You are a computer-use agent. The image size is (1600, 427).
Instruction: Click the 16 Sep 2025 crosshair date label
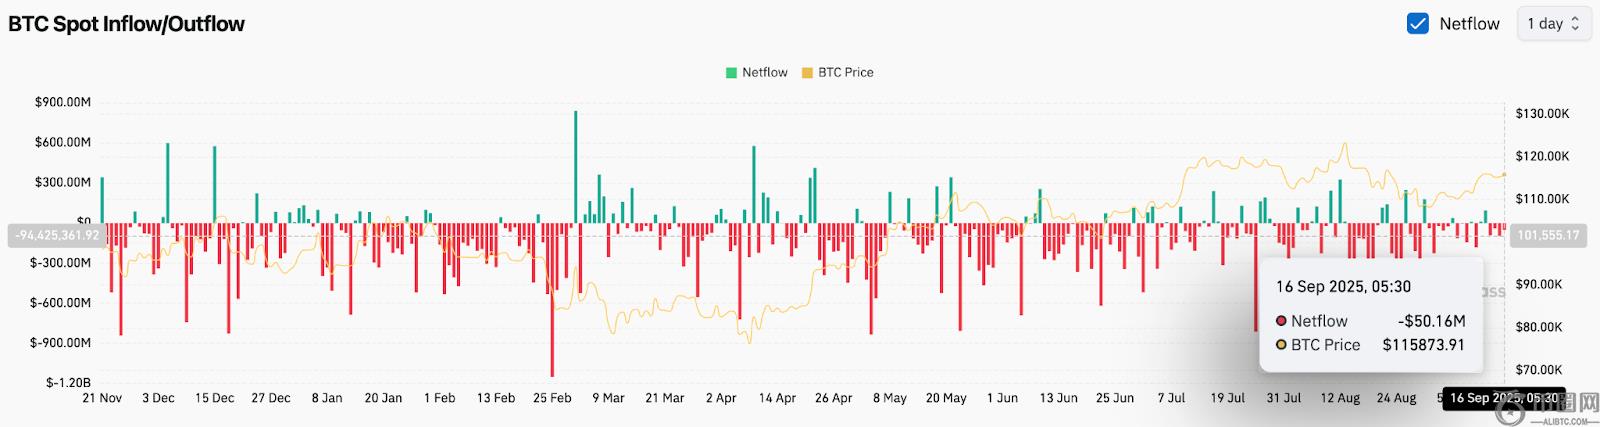point(1503,398)
